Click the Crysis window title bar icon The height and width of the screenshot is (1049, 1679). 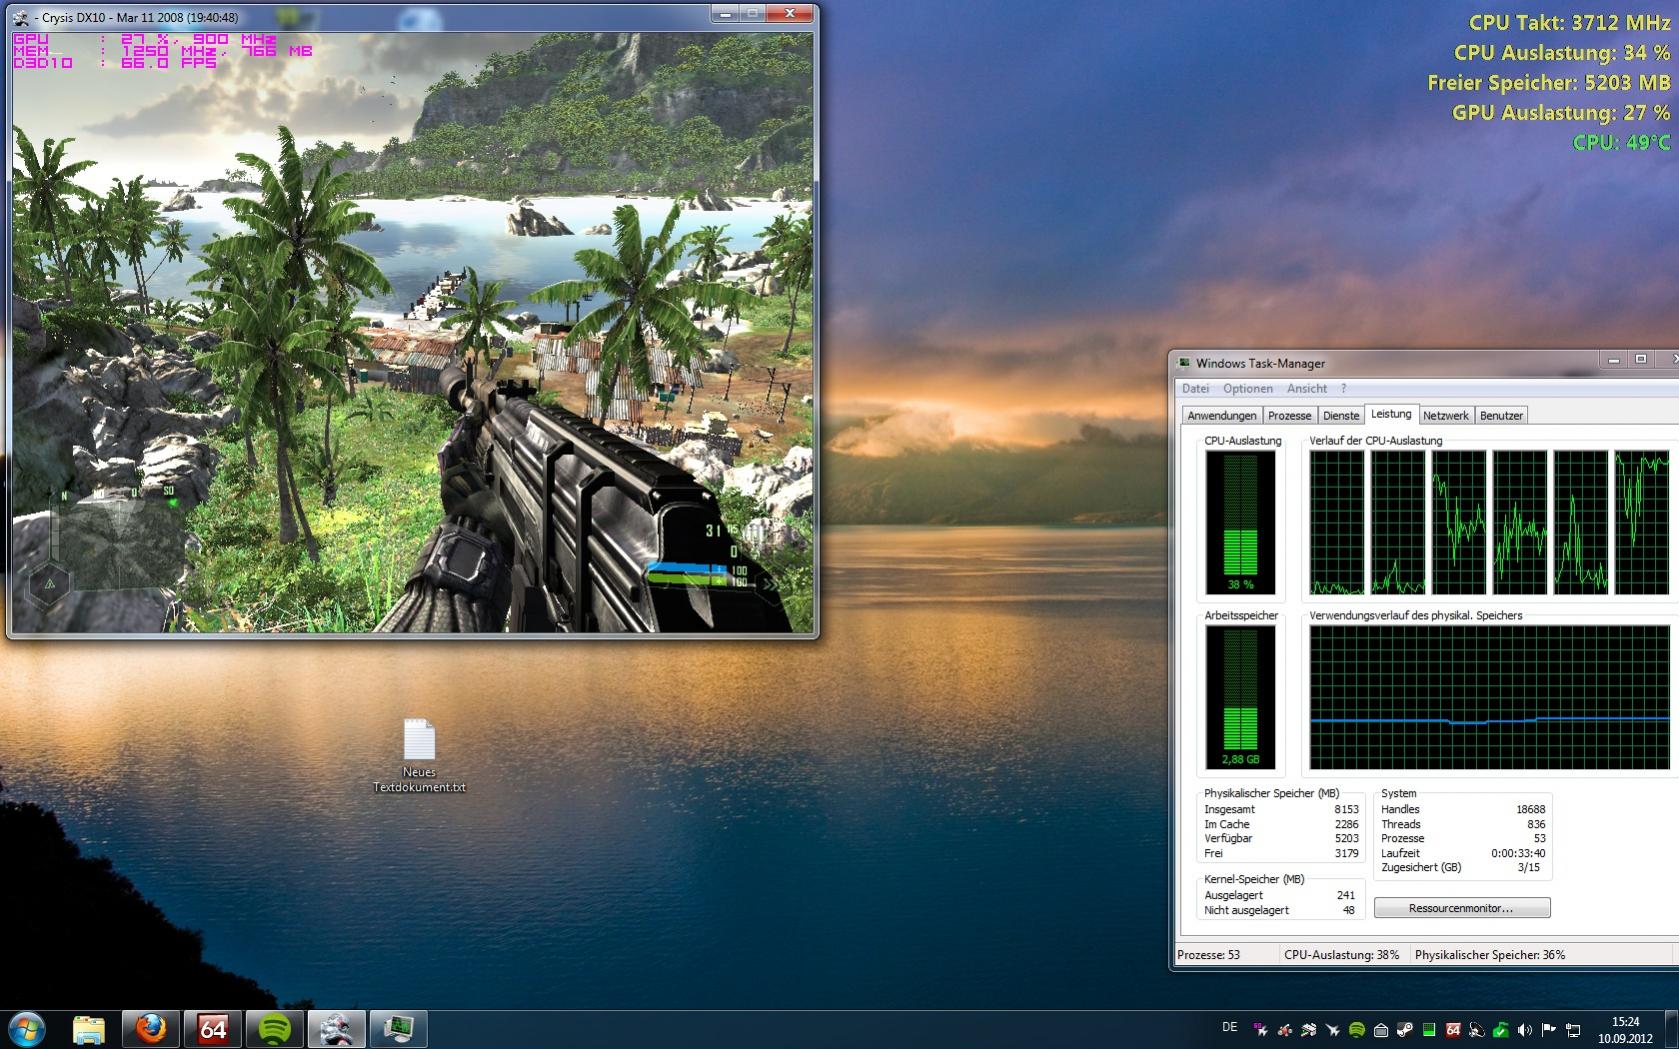21,18
